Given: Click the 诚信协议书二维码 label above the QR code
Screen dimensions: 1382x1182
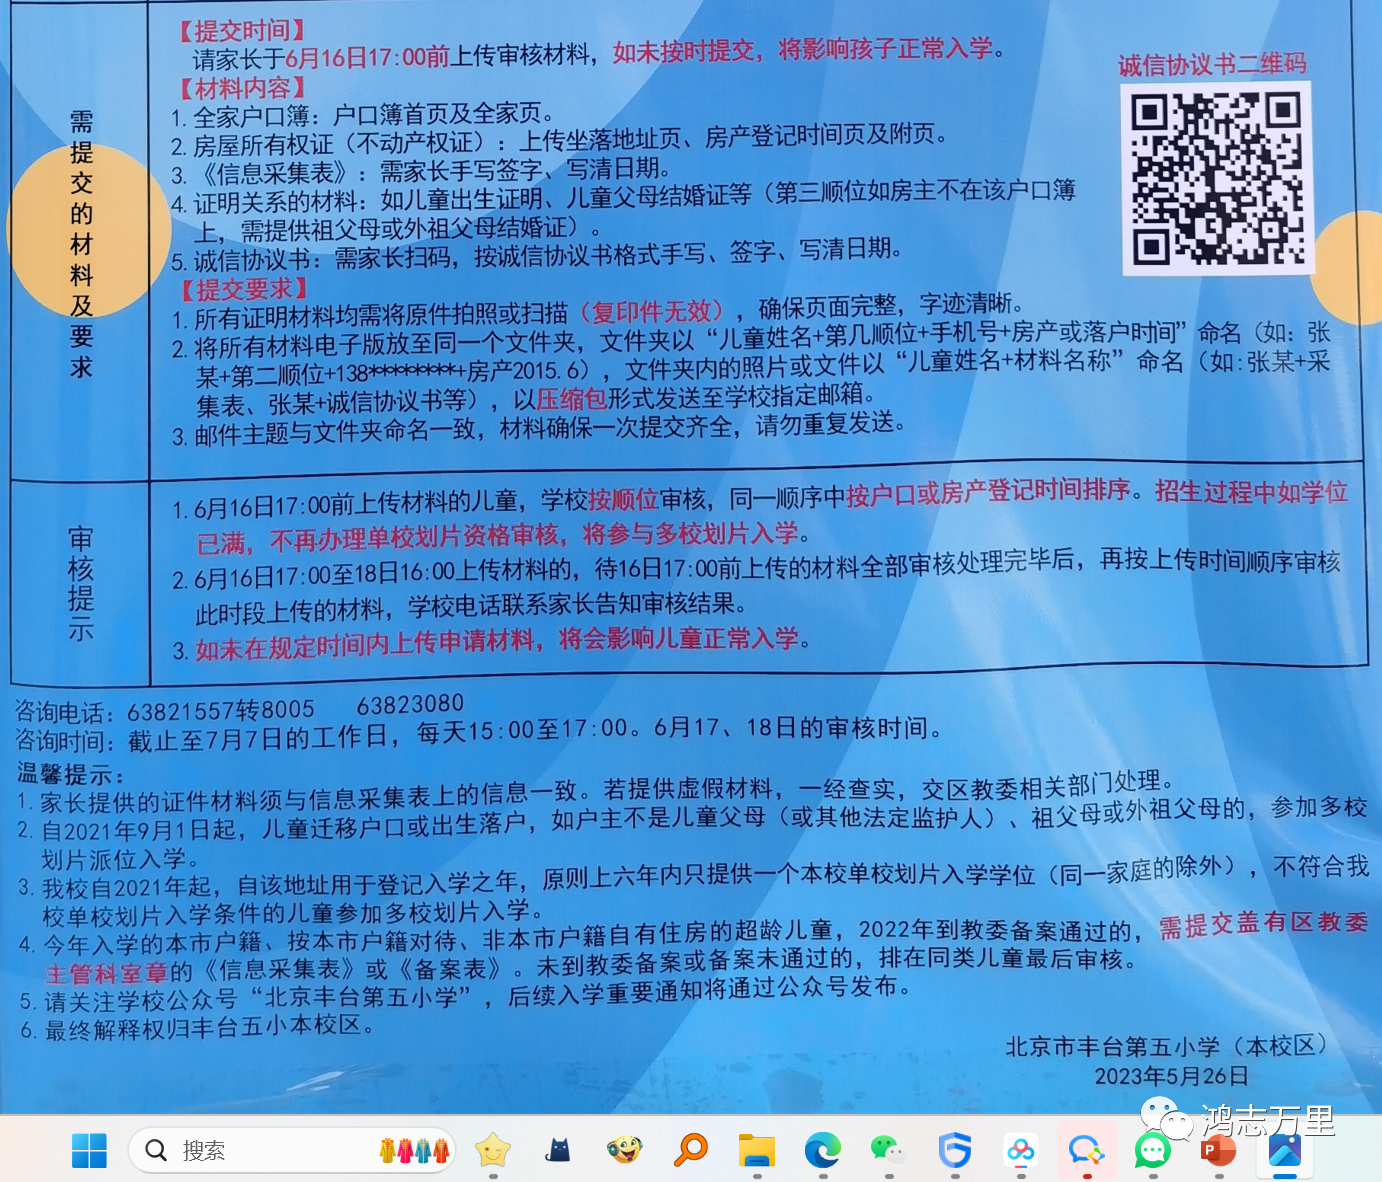Looking at the screenshot, I should coord(1212,65).
